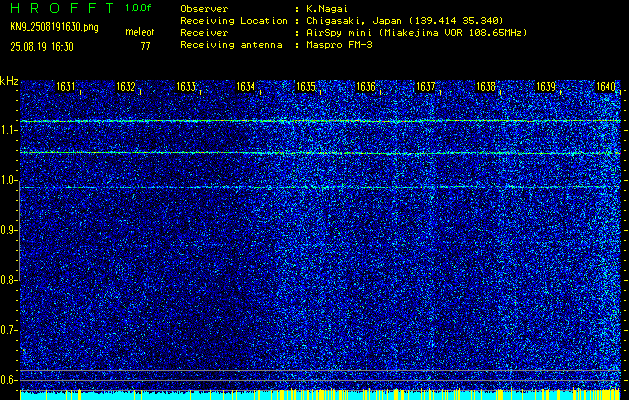
Task: Click the 1.0 frequency axis label
Action: point(8,180)
